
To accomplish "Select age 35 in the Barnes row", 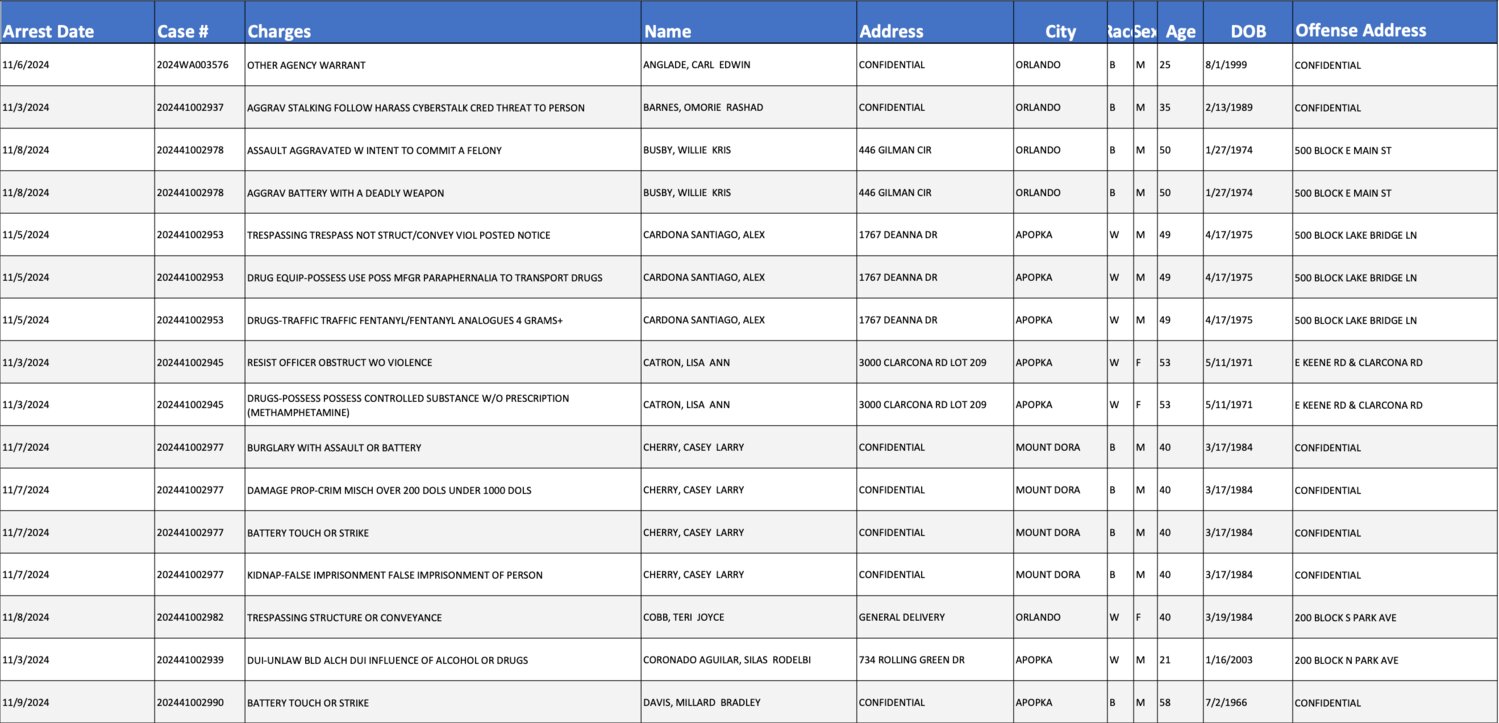I will 1180,107.
